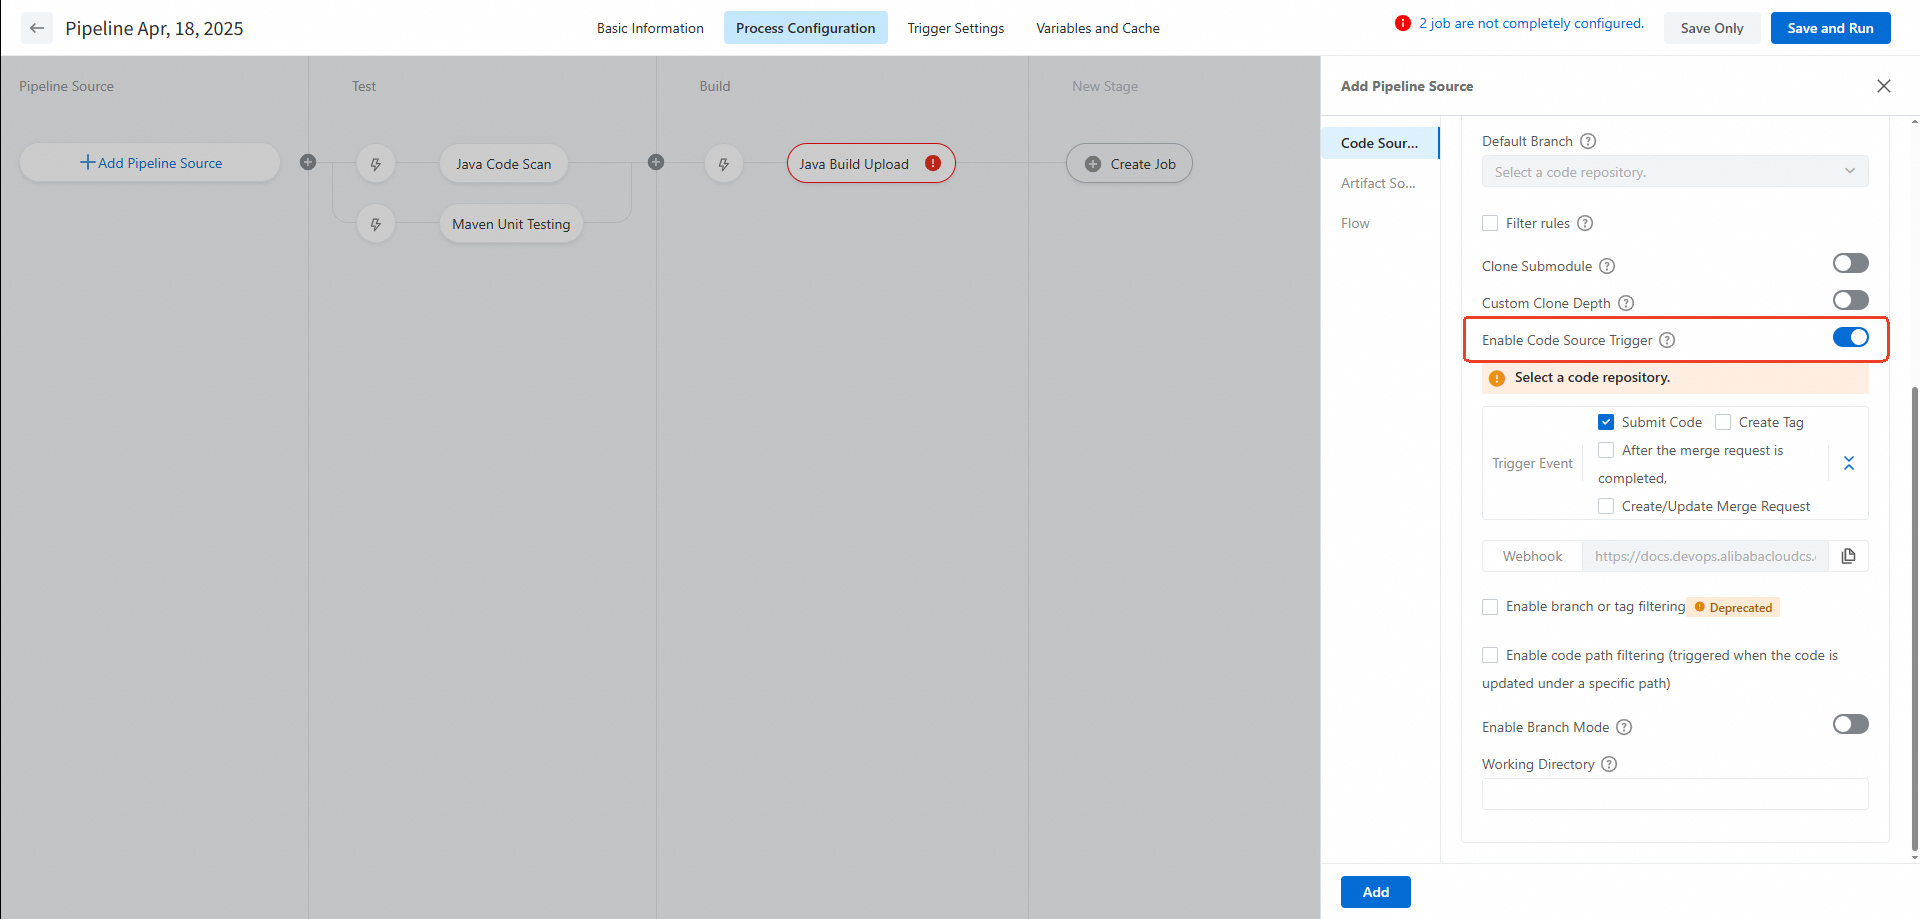Click the jobs not completely configured message
The image size is (1920, 919).
tap(1531, 23)
